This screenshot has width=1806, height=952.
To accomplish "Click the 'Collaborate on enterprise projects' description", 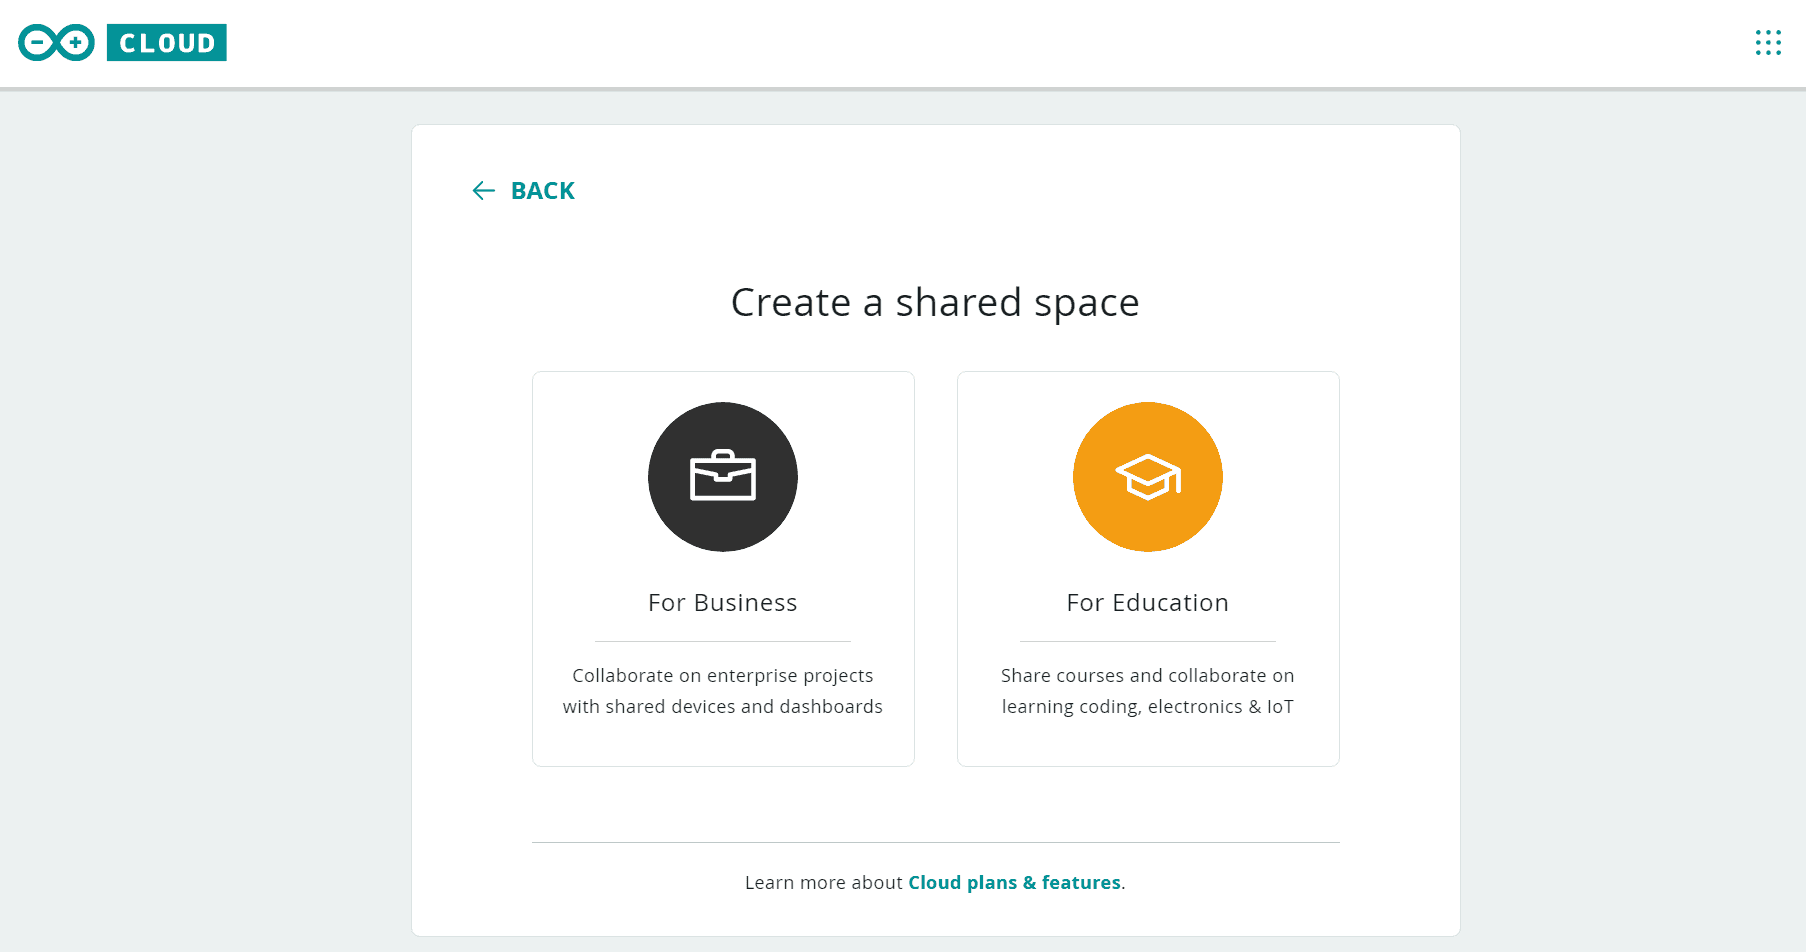I will tap(722, 676).
